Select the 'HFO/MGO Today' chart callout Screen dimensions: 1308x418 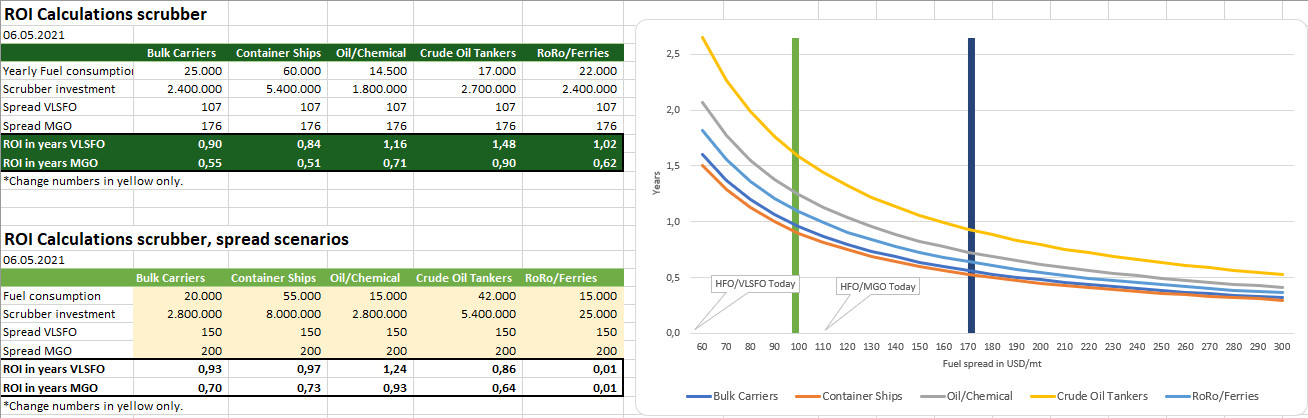pos(878,286)
